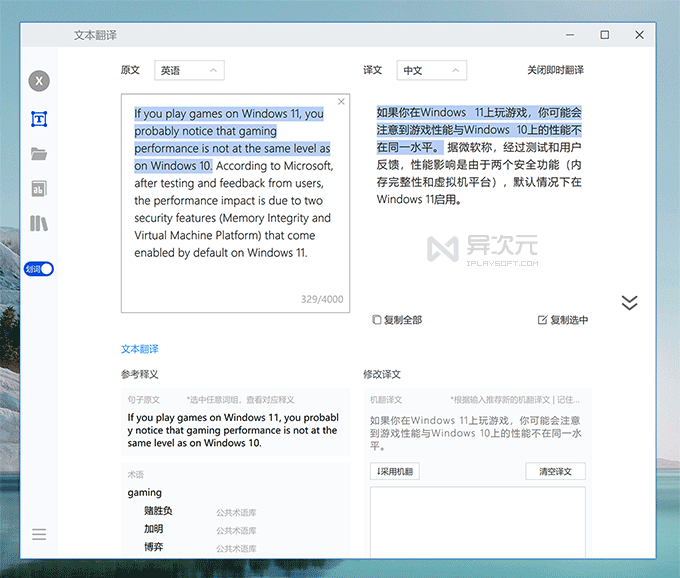Click the machine translation text under 机翻译文
680x578 pixels.
click(x=475, y=433)
